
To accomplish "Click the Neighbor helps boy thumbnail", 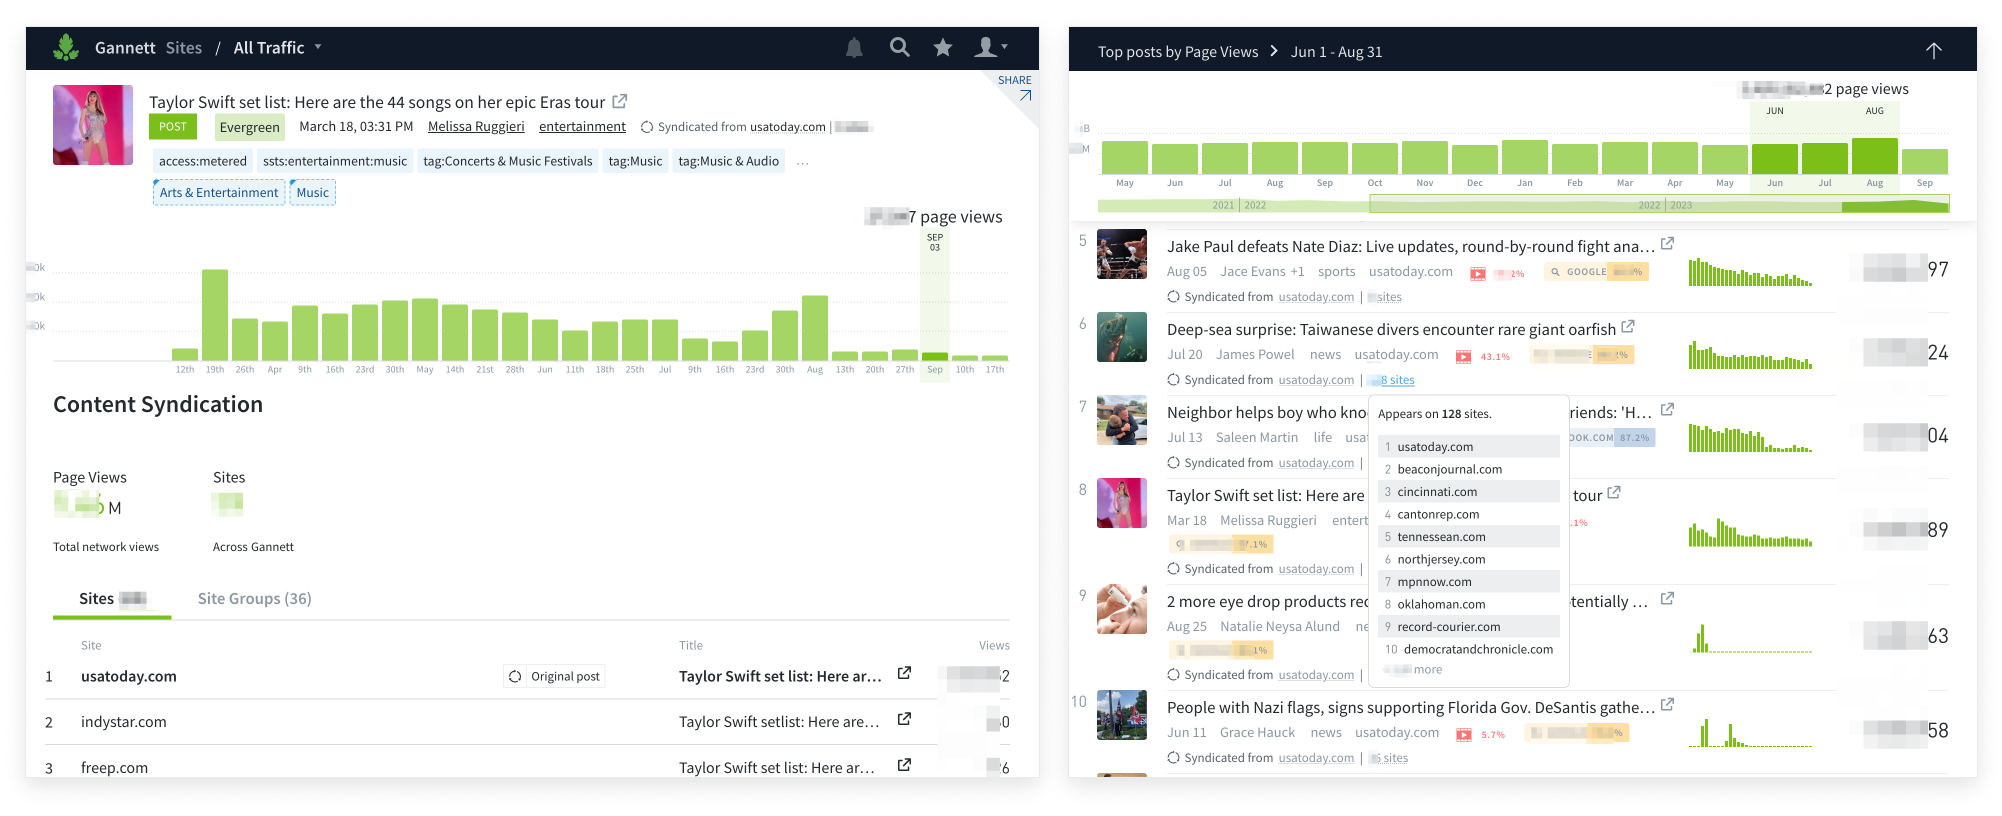I will [1122, 420].
